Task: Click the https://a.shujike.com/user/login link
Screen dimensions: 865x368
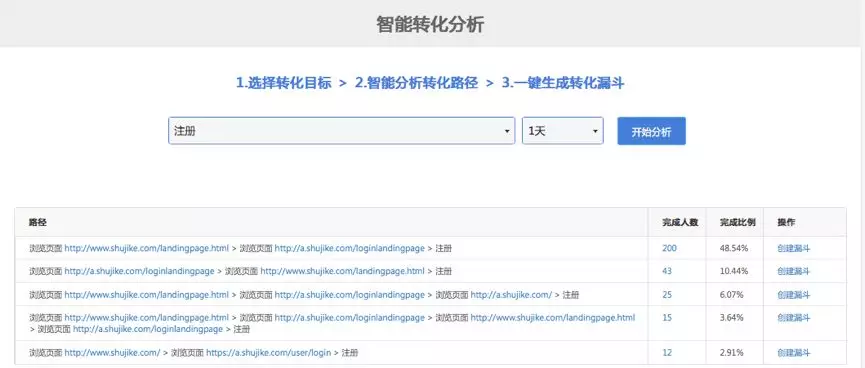Action: click(269, 353)
